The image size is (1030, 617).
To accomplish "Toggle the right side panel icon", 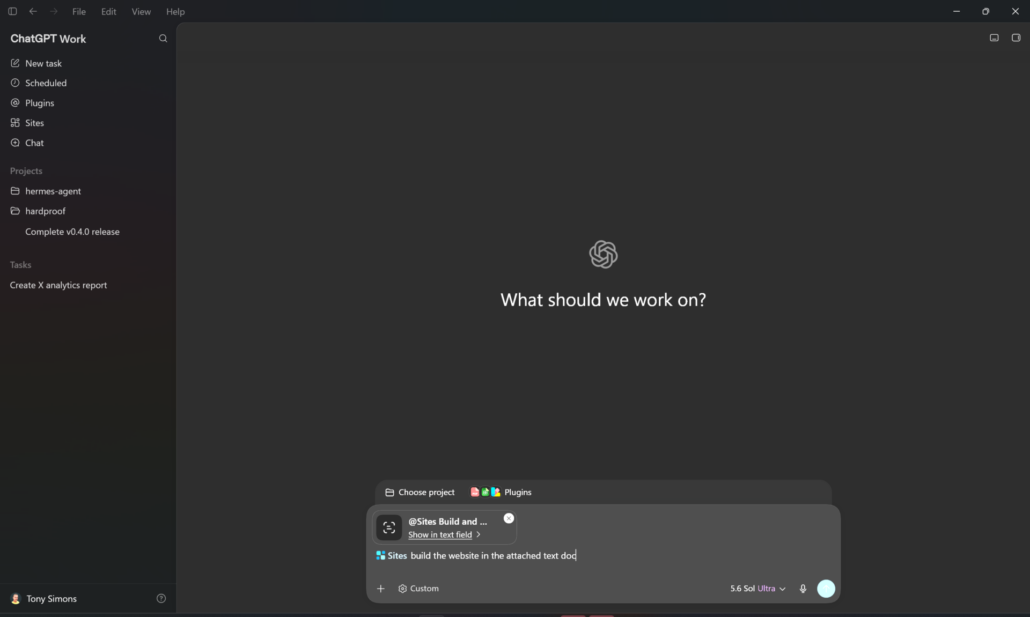I will [1016, 37].
